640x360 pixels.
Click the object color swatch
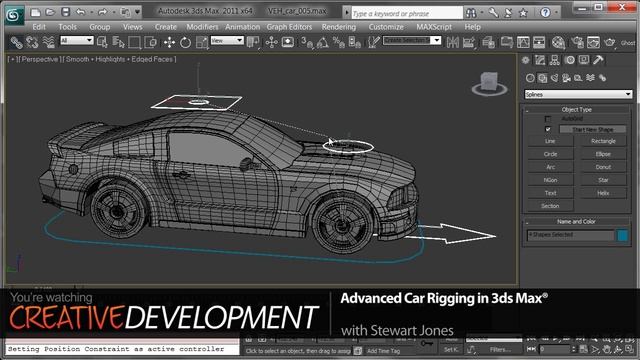622,236
